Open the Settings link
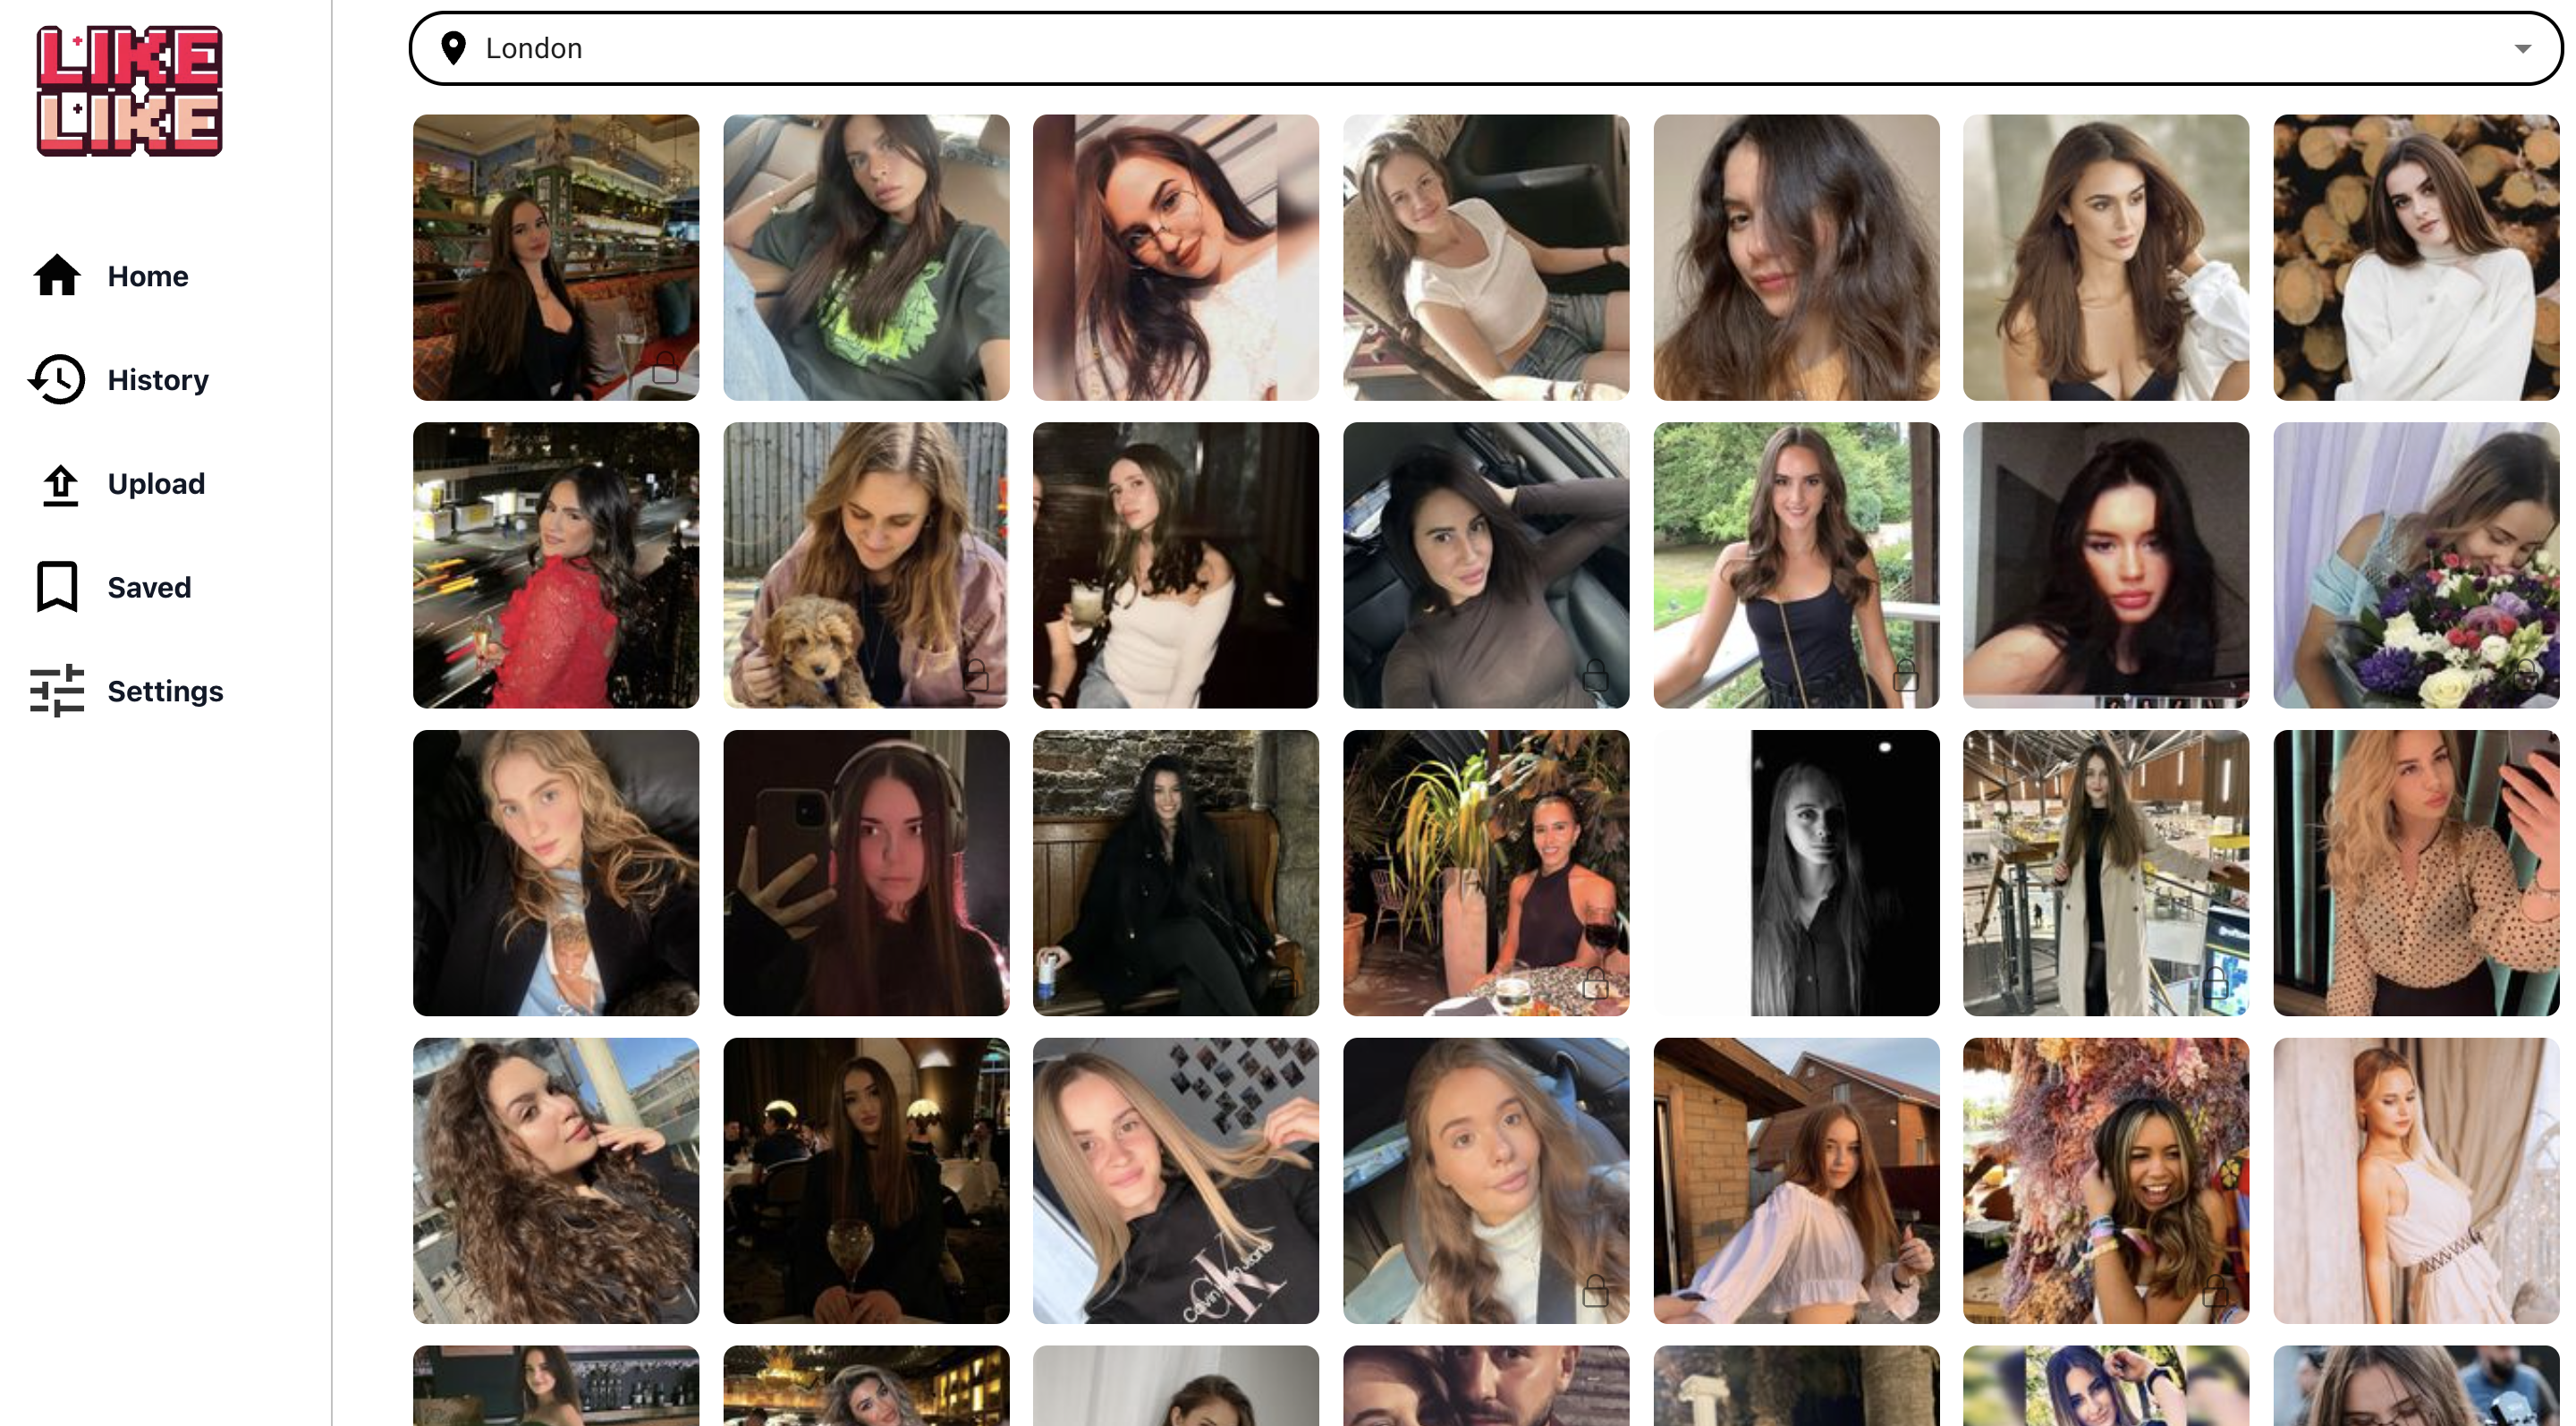Image resolution: width=2576 pixels, height=1426 pixels. (x=165, y=691)
